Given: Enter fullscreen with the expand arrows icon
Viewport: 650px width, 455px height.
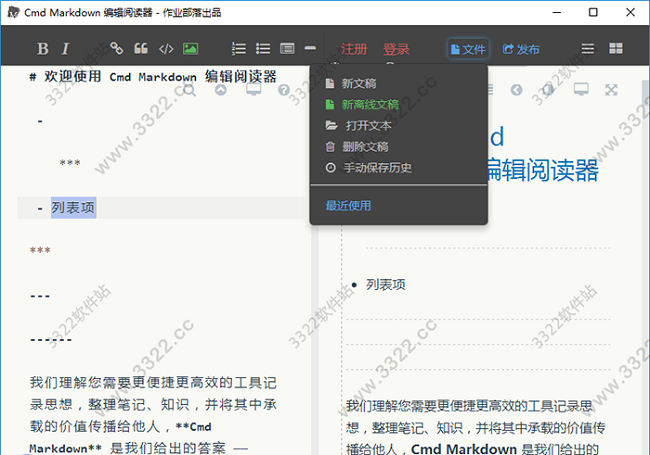Looking at the screenshot, I should 611,90.
